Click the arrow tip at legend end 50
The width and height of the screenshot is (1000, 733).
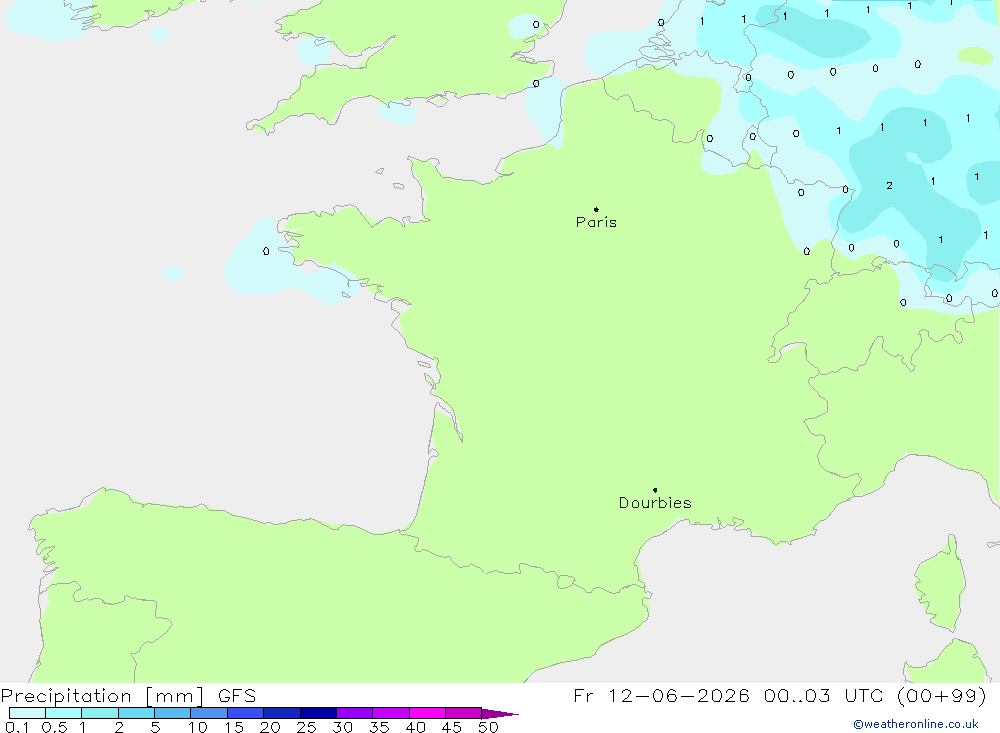tap(500, 713)
